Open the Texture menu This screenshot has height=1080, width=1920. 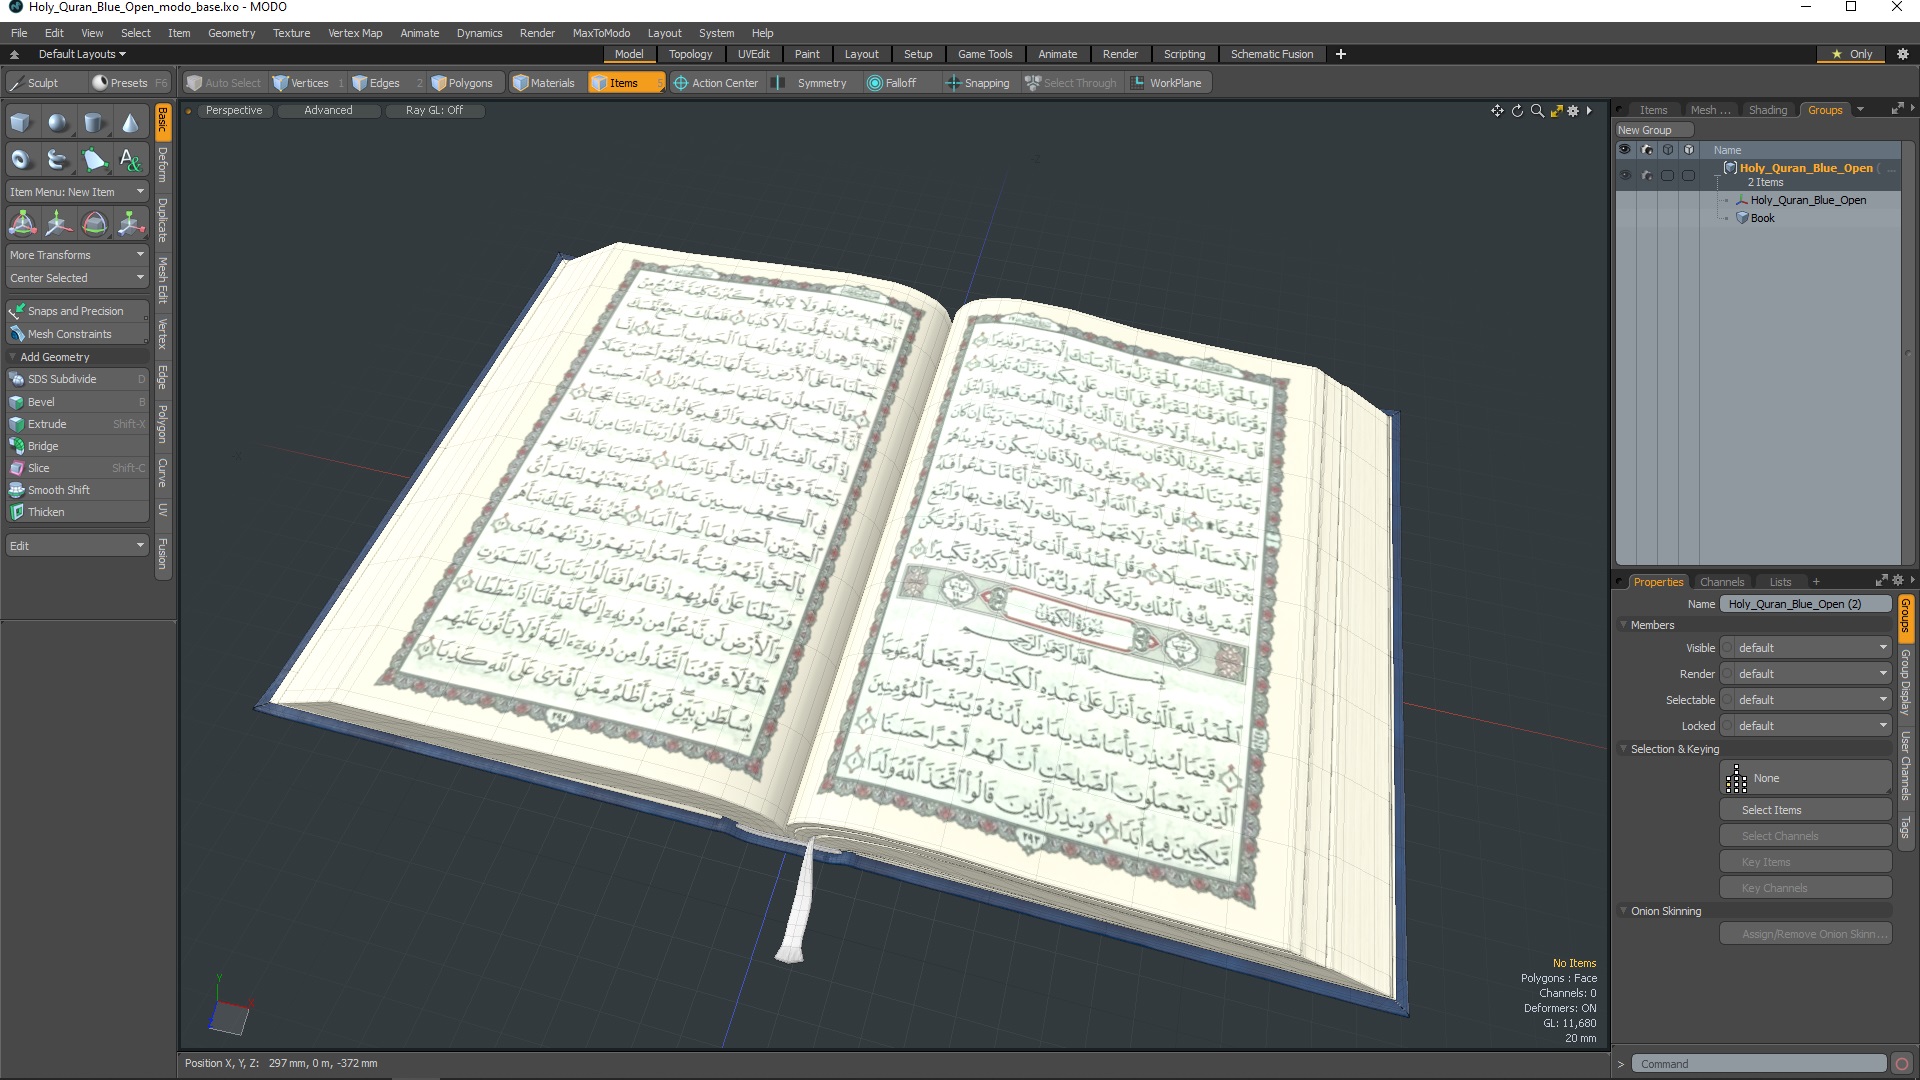coord(291,33)
